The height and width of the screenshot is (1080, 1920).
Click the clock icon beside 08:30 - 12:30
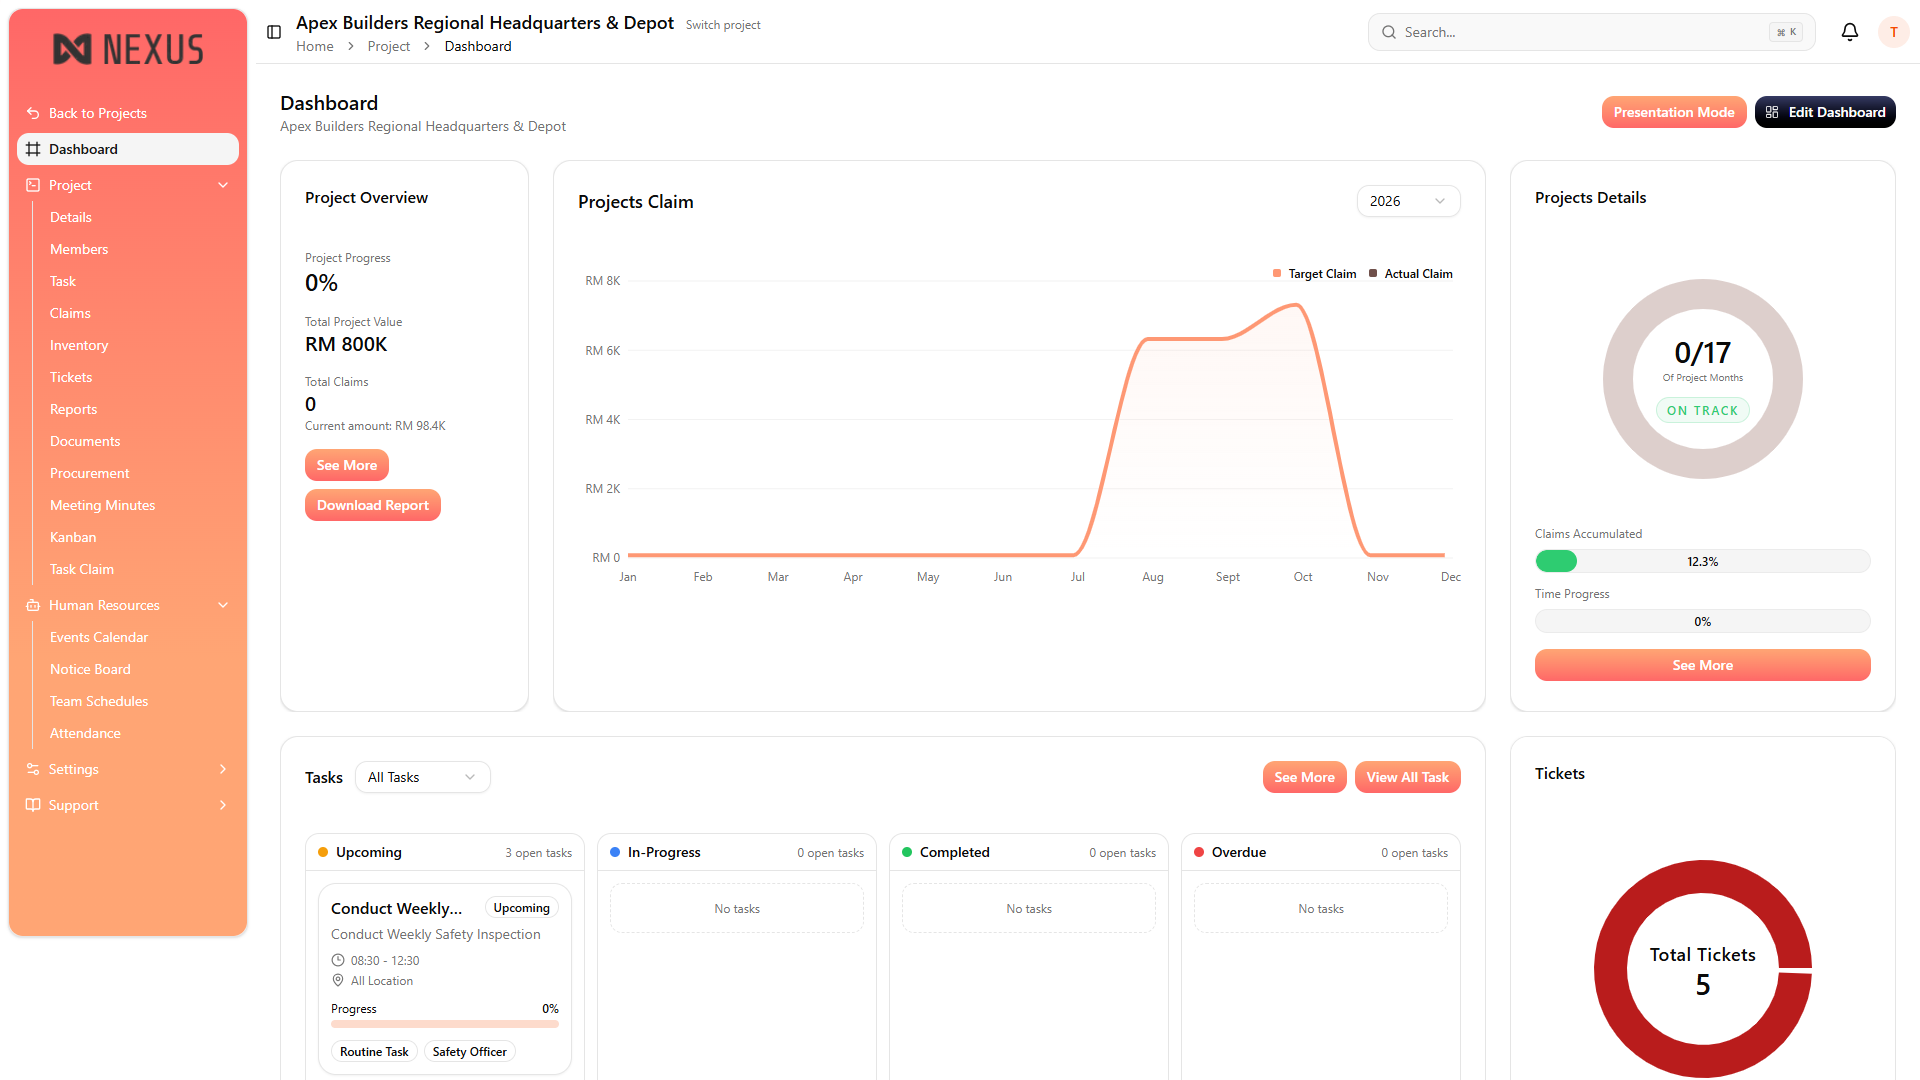(x=338, y=960)
